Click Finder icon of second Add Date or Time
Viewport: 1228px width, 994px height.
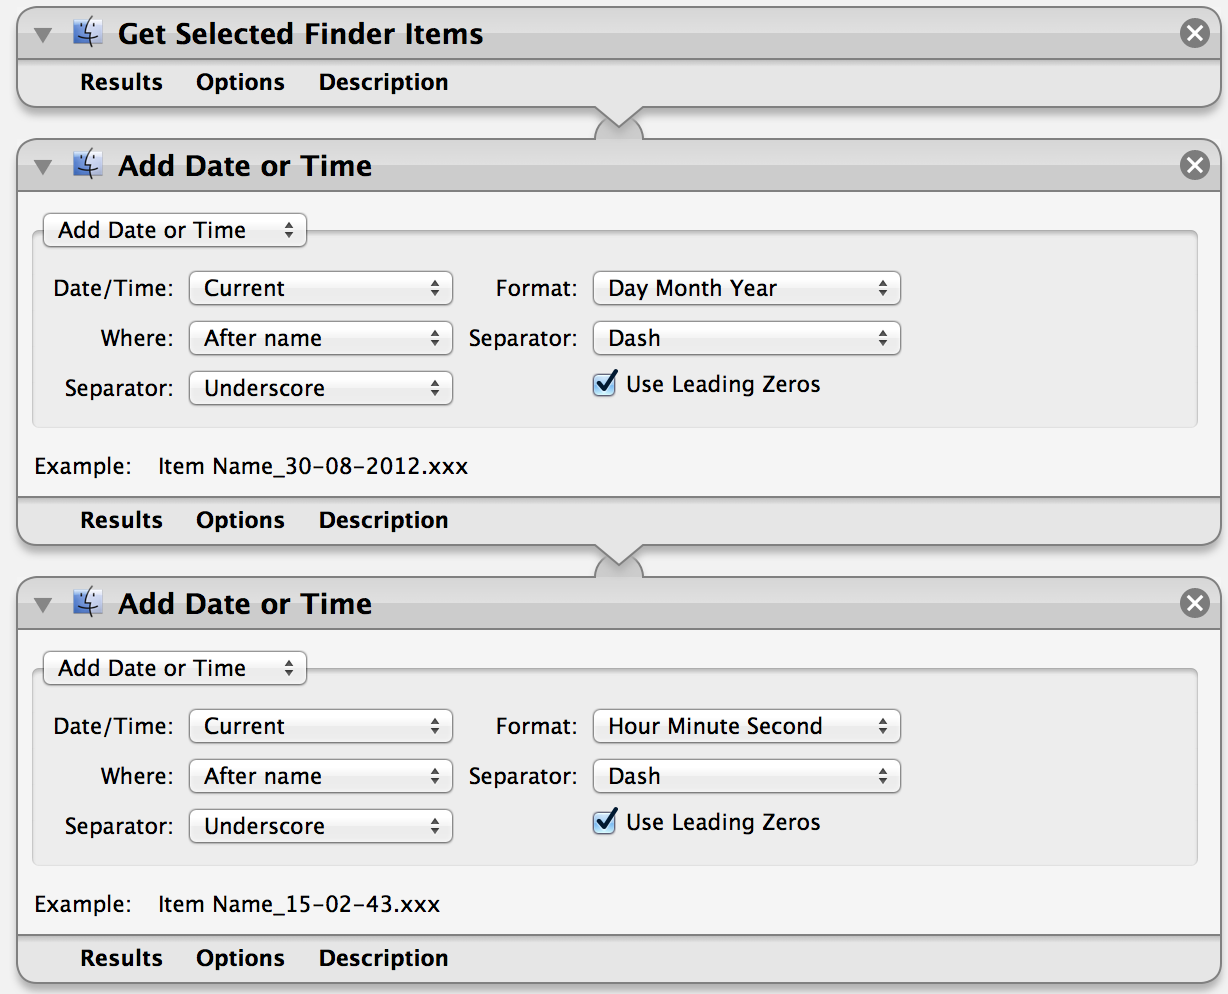[x=88, y=603]
